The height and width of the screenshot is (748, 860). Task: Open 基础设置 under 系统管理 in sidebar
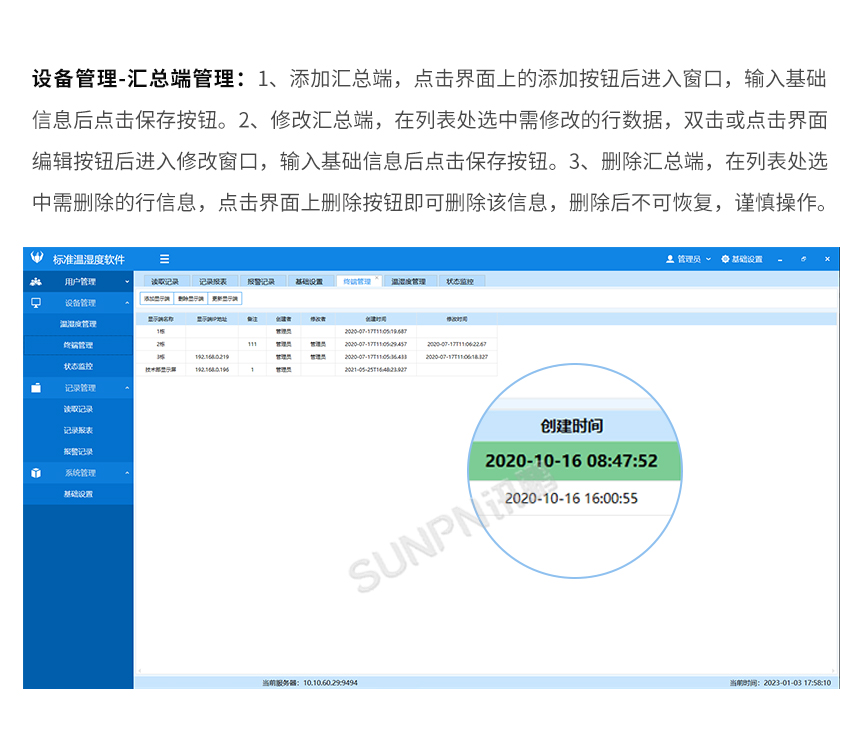[78, 493]
